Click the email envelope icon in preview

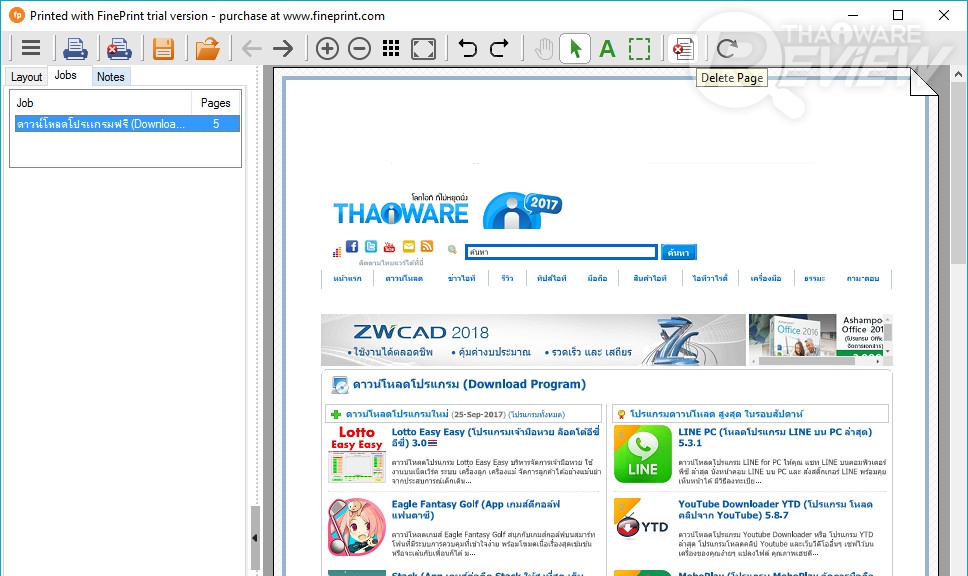click(409, 246)
